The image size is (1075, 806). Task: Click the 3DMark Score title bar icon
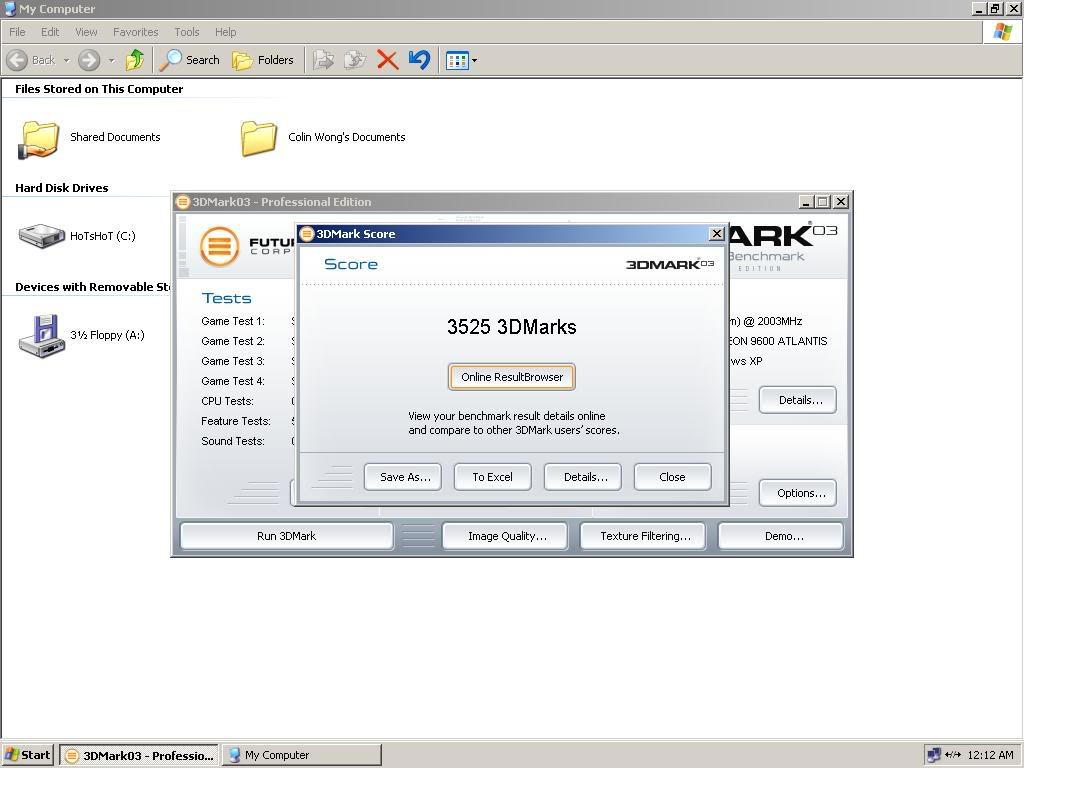pyautogui.click(x=307, y=234)
